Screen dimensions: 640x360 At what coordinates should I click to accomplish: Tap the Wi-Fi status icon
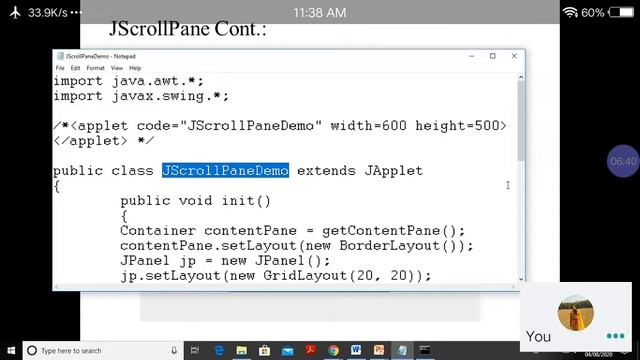(570, 12)
